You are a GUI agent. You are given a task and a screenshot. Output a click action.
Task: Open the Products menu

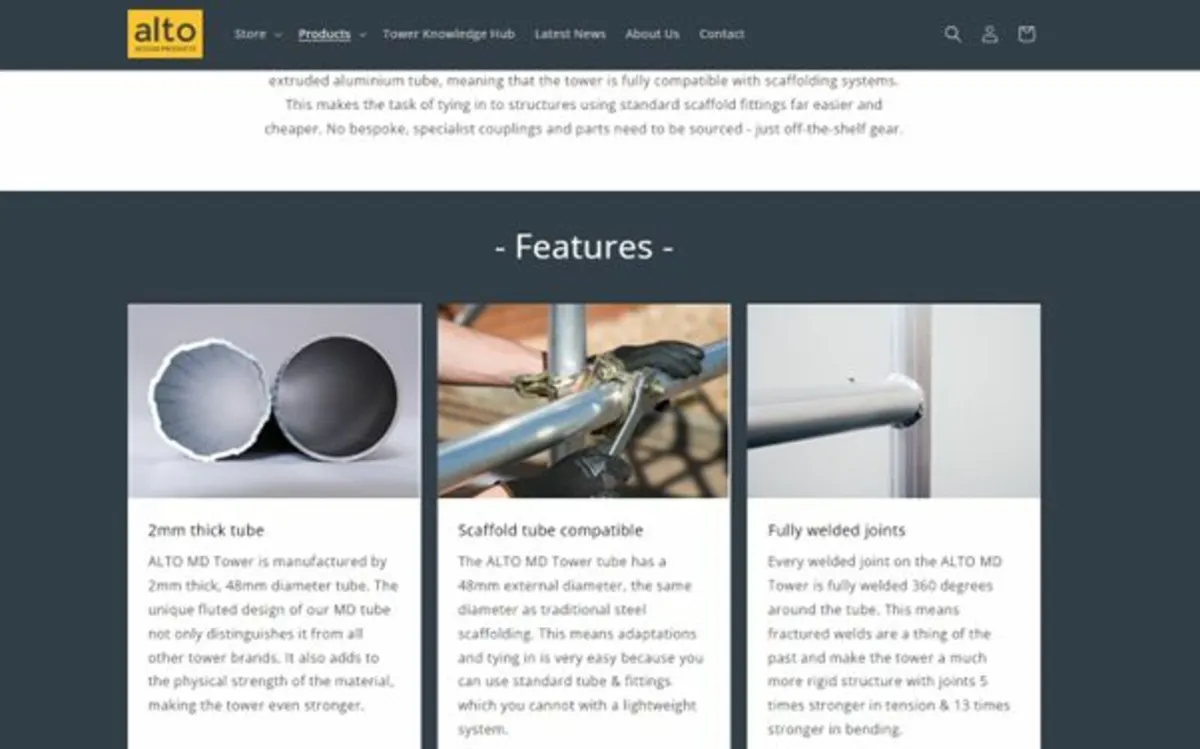(x=324, y=34)
